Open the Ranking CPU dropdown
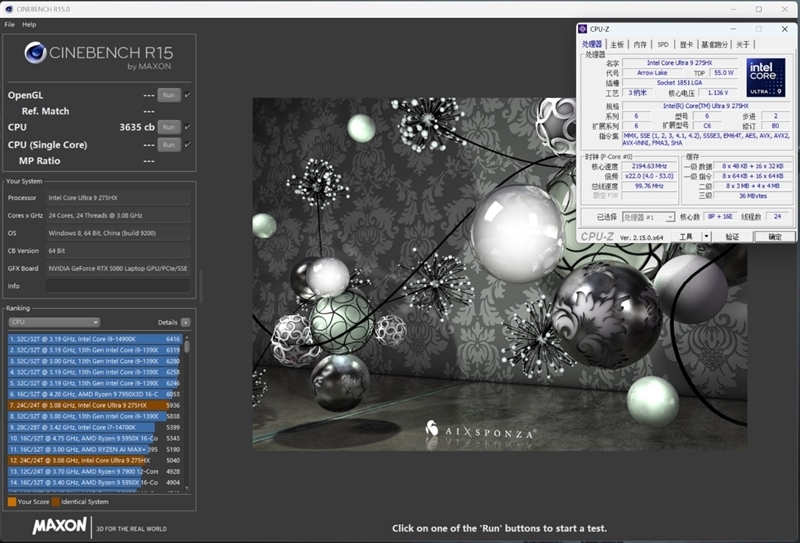The height and width of the screenshot is (543, 800). (x=54, y=322)
